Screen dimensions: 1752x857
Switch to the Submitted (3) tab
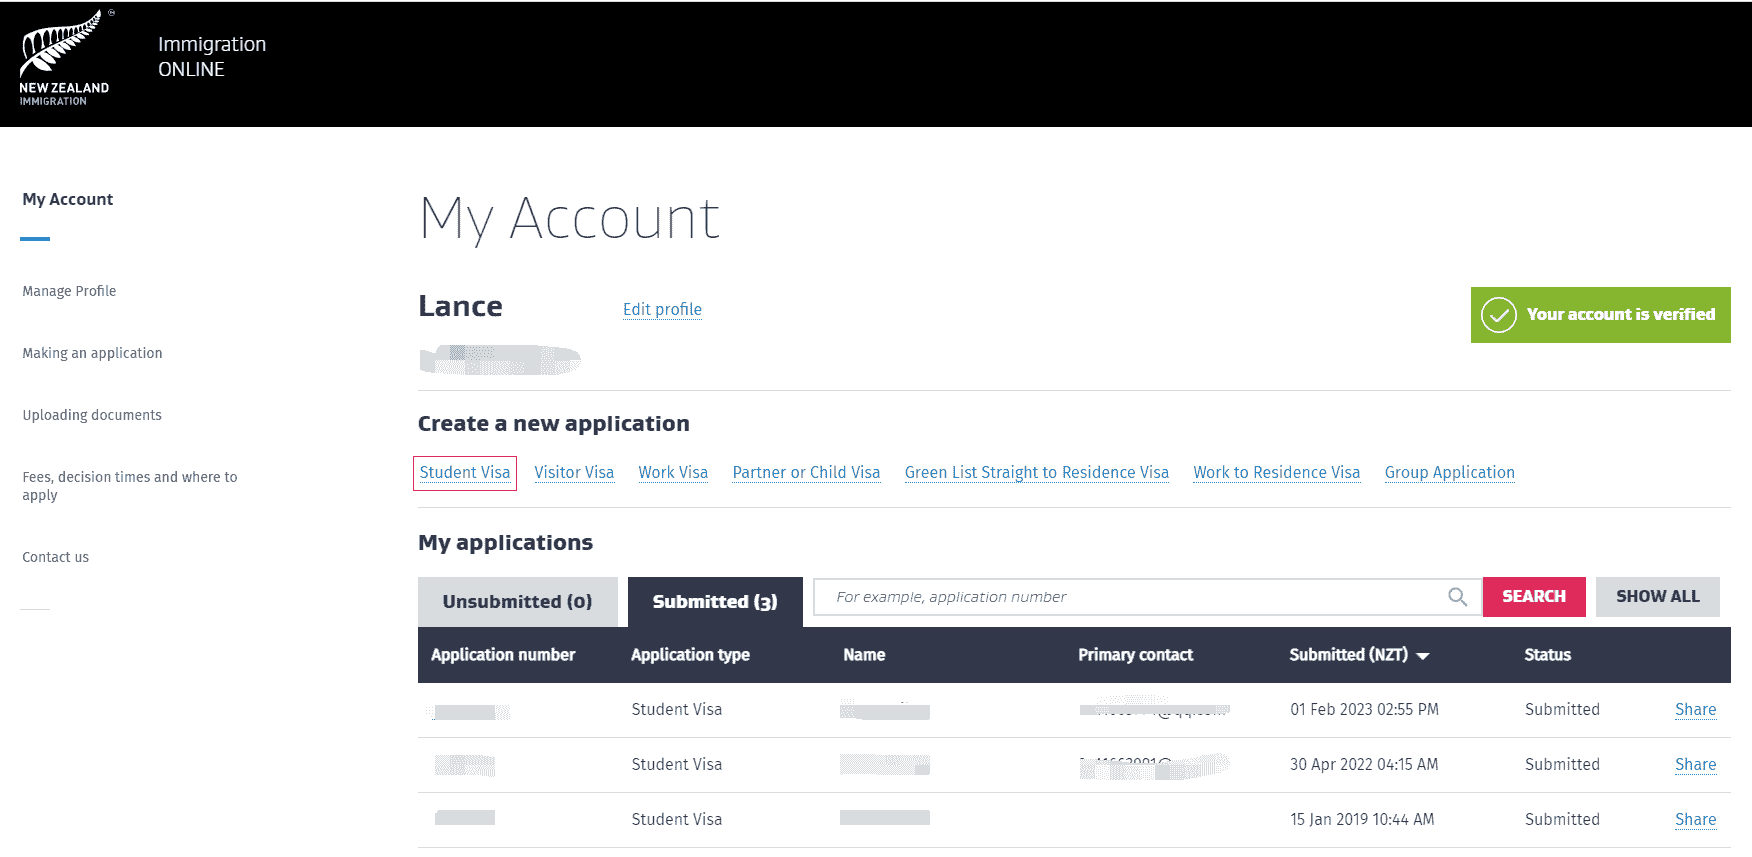714,602
